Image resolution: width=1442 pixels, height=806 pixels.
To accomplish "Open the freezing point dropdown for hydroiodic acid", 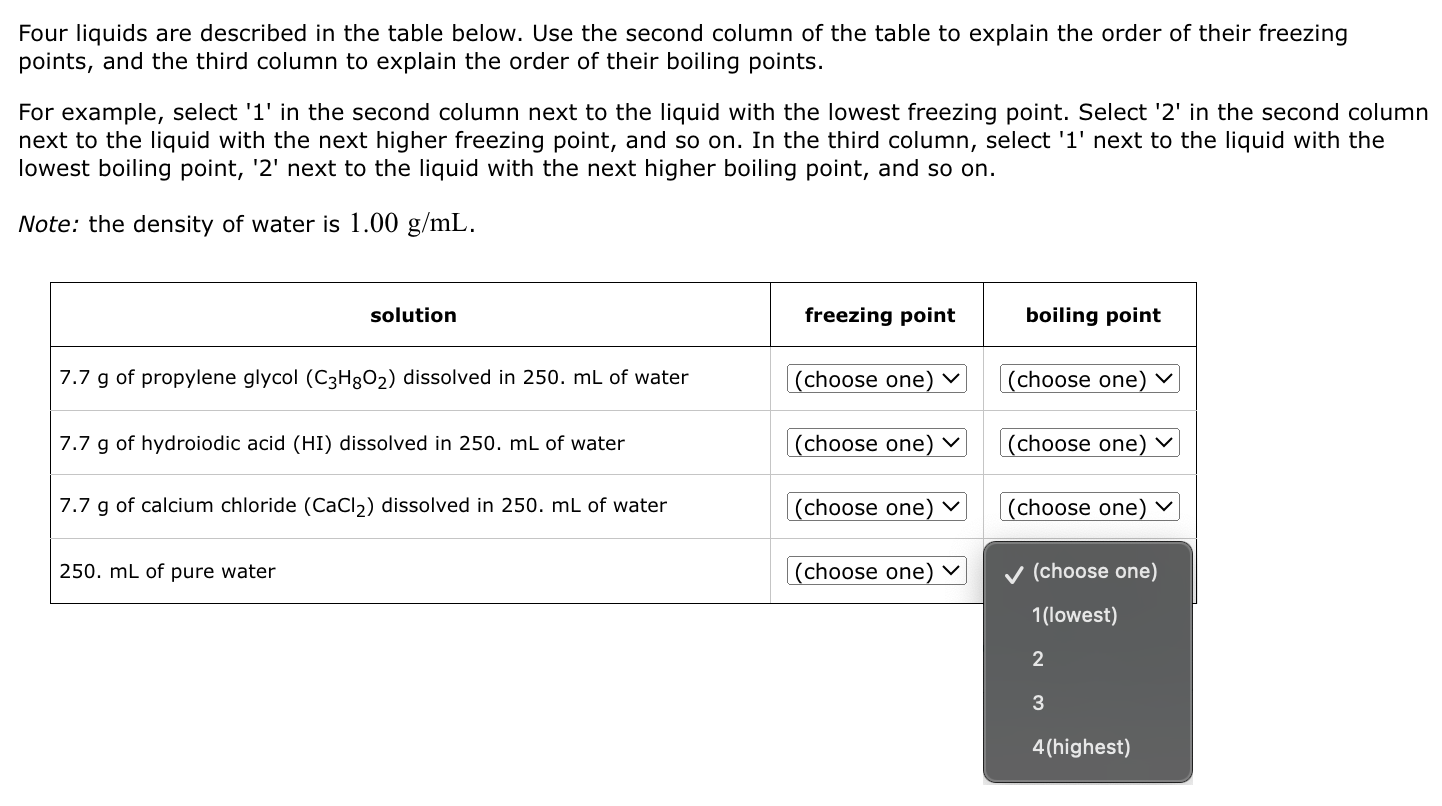I will [877, 443].
